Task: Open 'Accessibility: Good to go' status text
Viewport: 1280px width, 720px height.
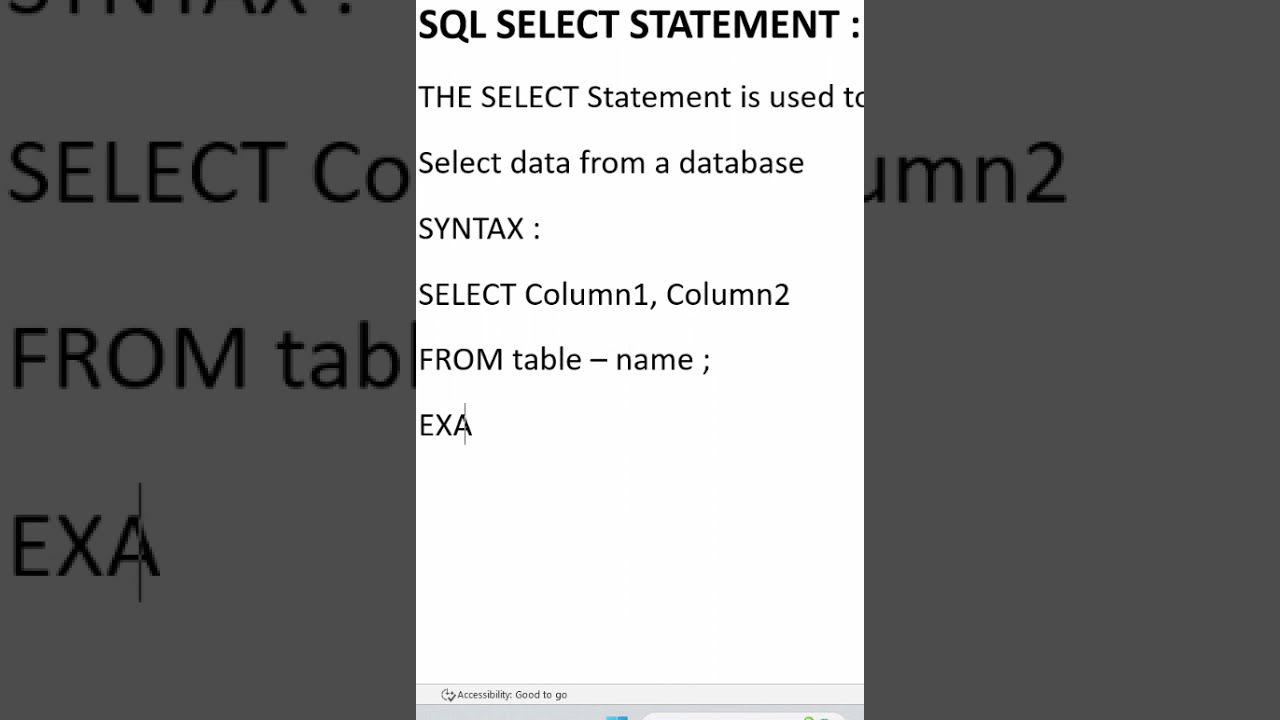Action: pos(512,695)
